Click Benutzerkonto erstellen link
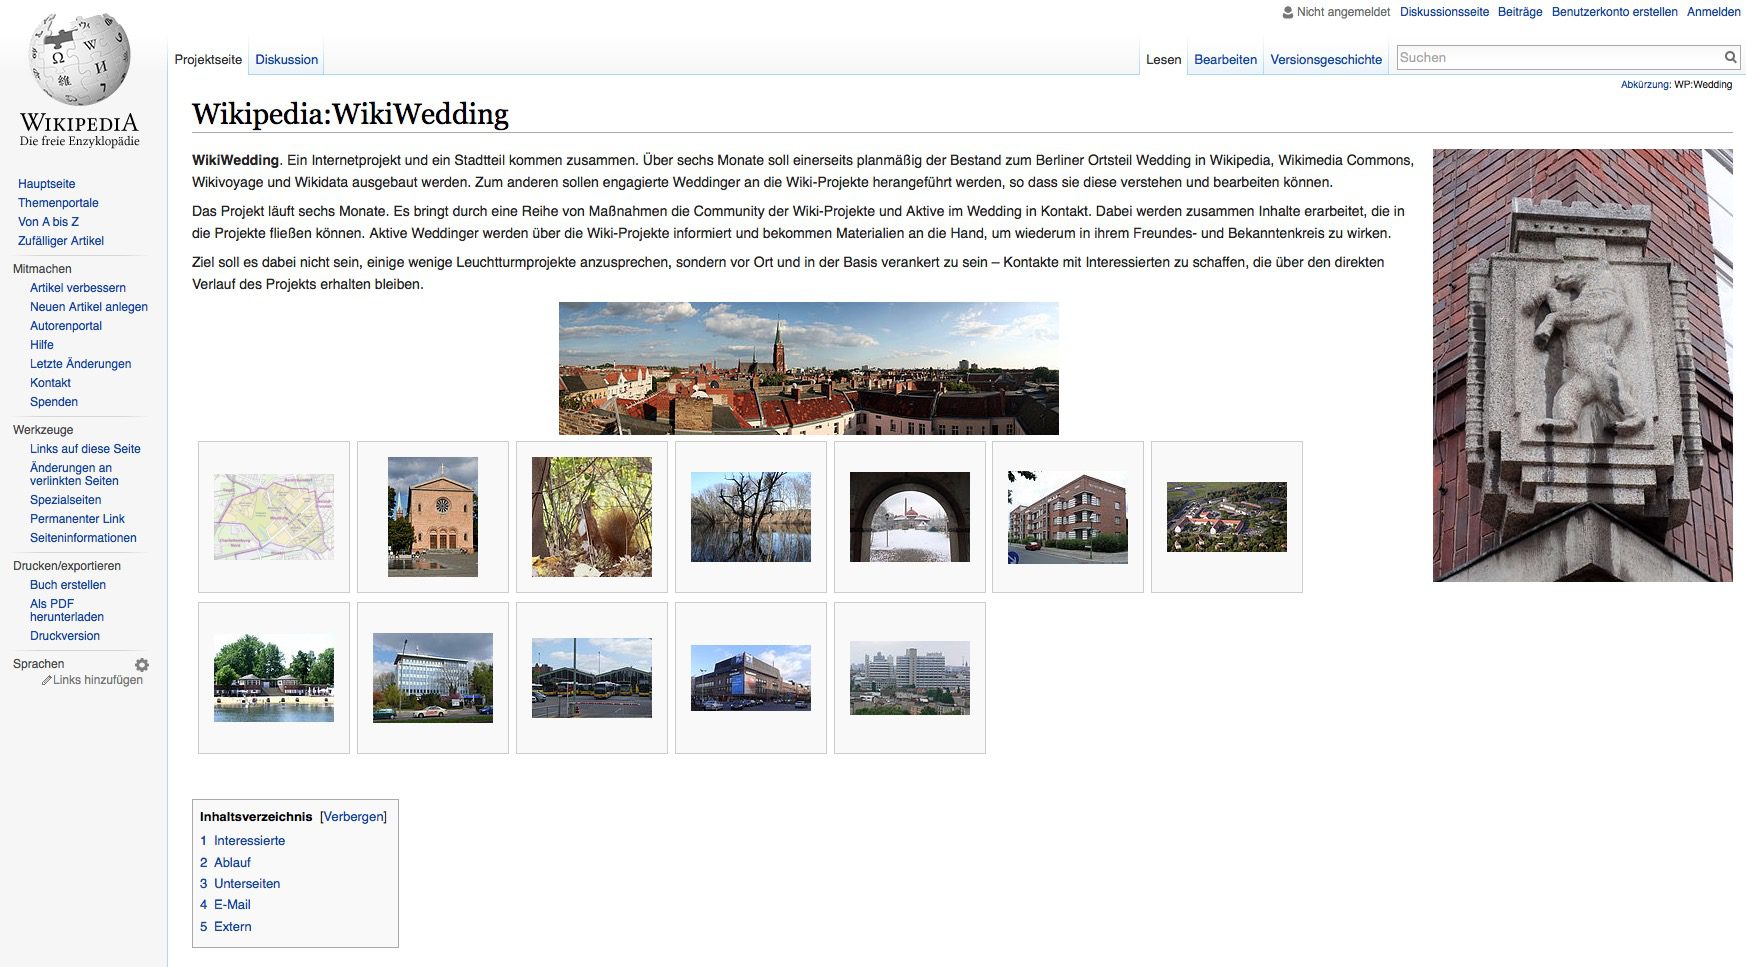The width and height of the screenshot is (1746, 967). 1614,12
